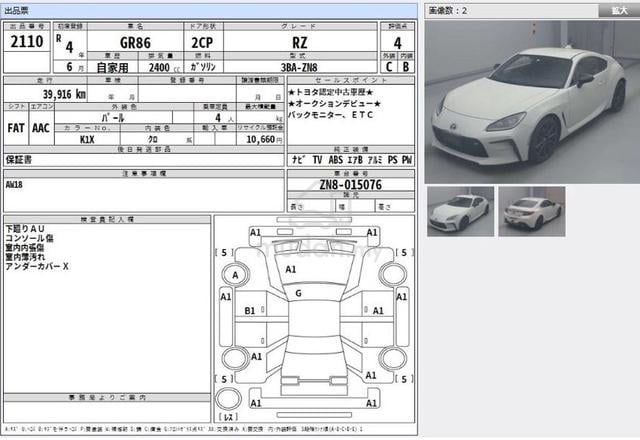
Task: Click the recycle deposit 10,660
Action: point(260,140)
